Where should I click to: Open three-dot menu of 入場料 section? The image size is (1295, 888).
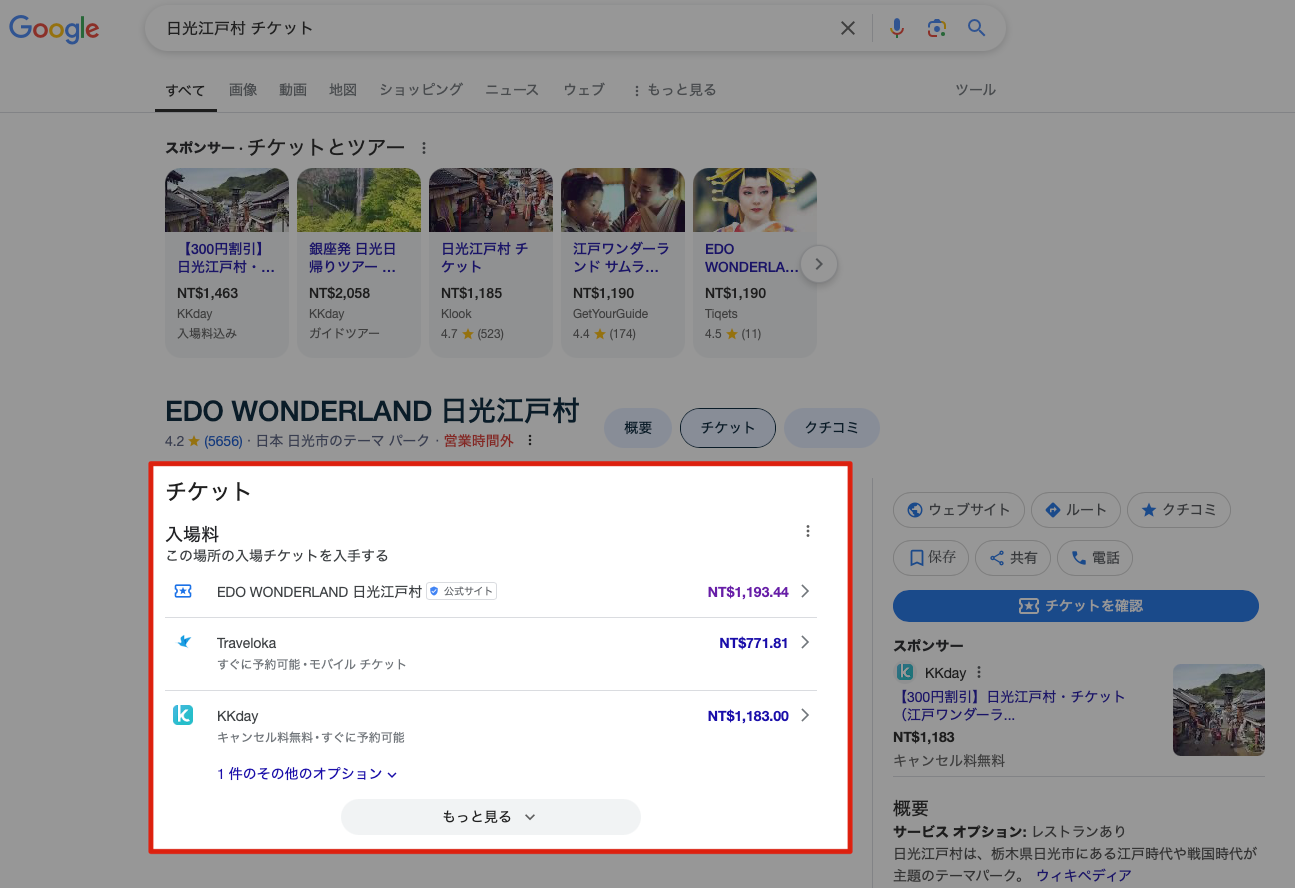pyautogui.click(x=808, y=532)
